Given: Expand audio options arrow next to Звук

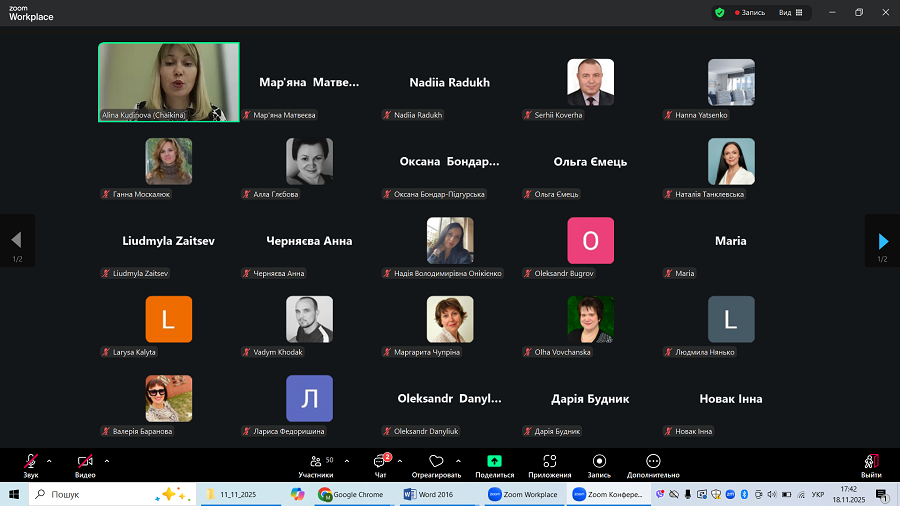Looking at the screenshot, I should [x=49, y=461].
